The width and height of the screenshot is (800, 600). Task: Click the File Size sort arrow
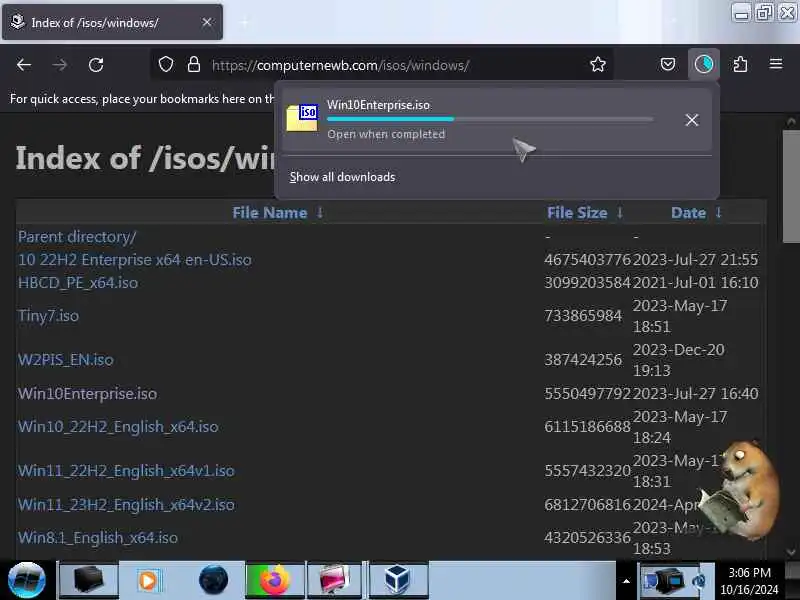click(619, 212)
